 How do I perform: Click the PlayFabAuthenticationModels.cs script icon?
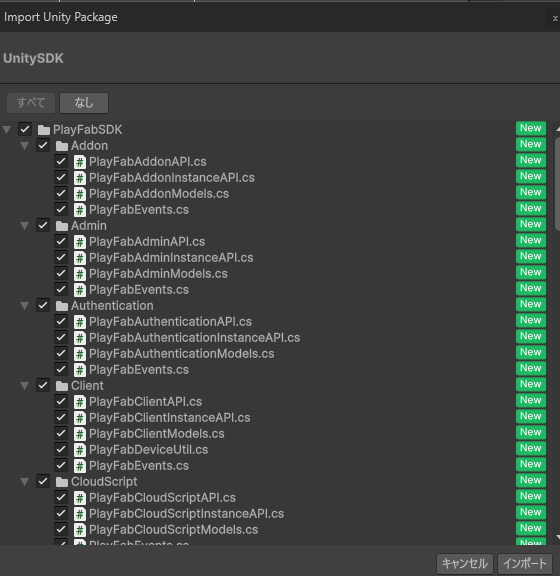tap(80, 354)
